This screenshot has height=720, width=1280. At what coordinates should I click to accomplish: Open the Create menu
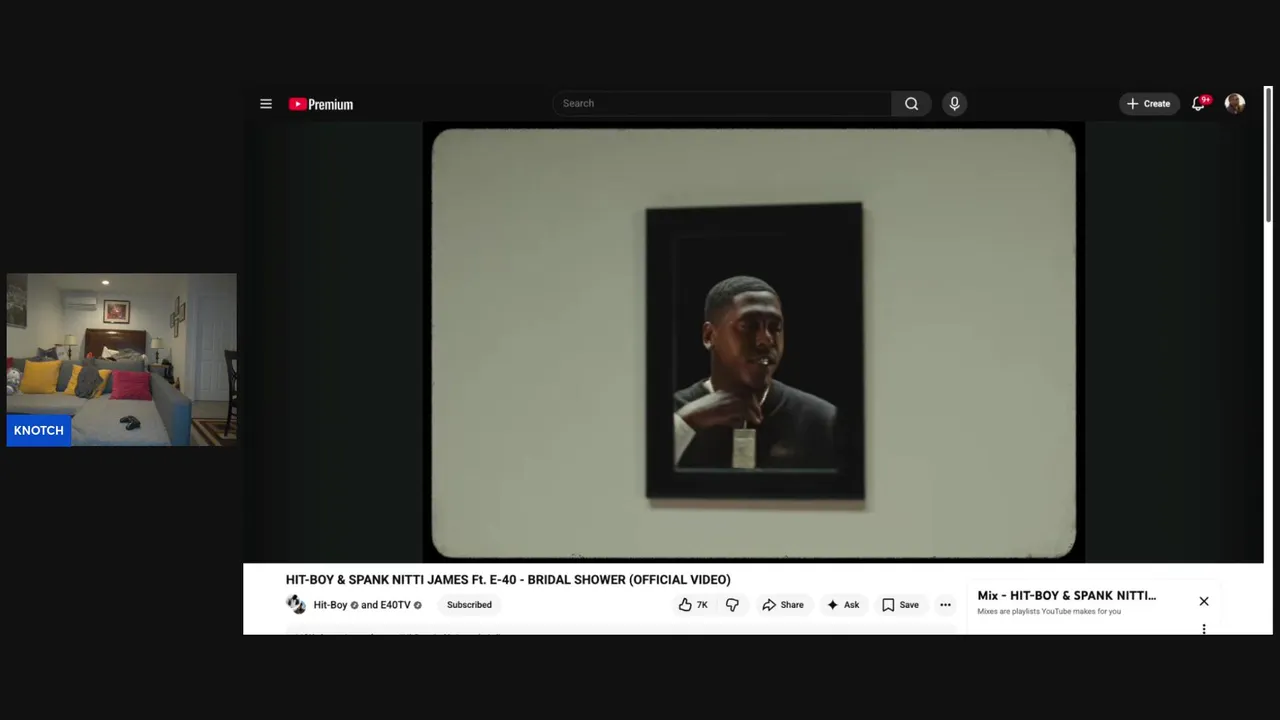point(1149,103)
